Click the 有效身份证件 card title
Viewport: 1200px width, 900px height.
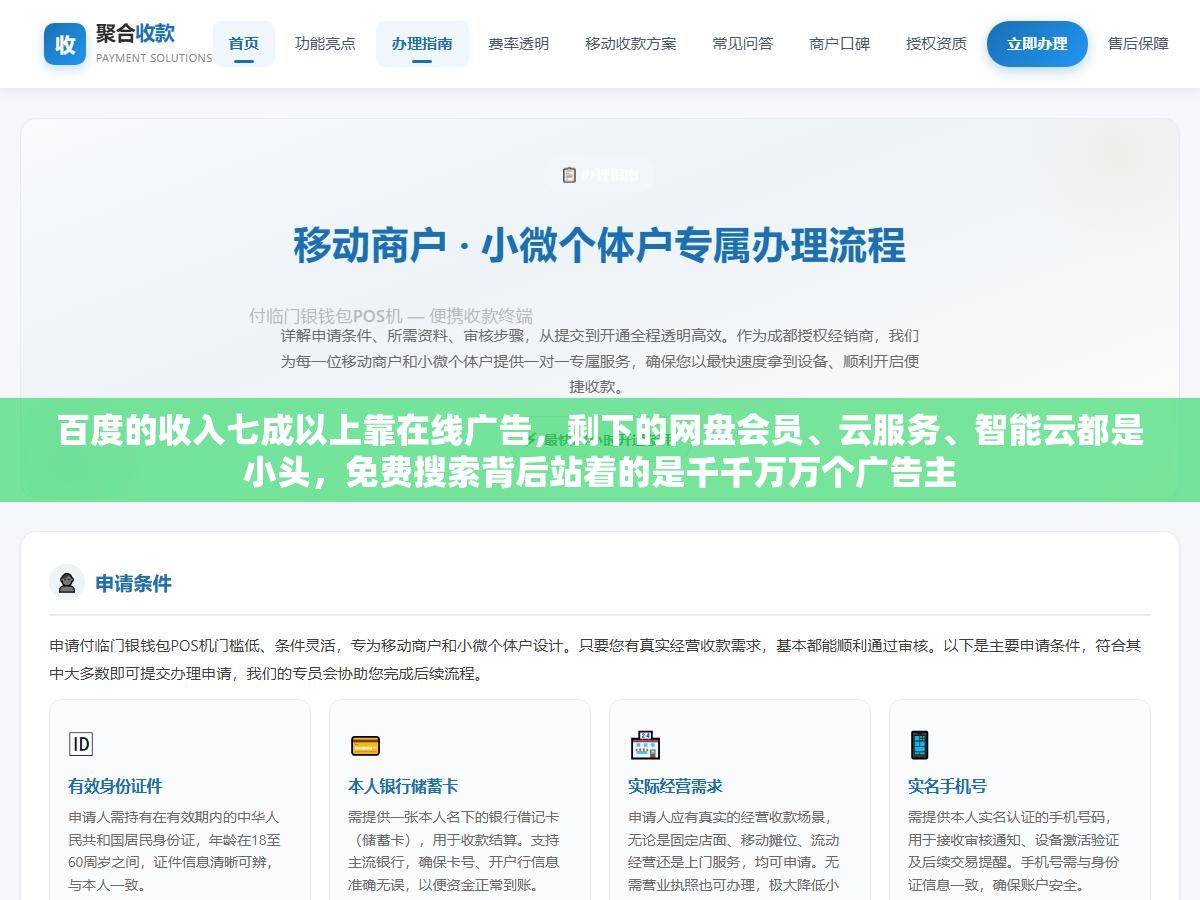115,786
